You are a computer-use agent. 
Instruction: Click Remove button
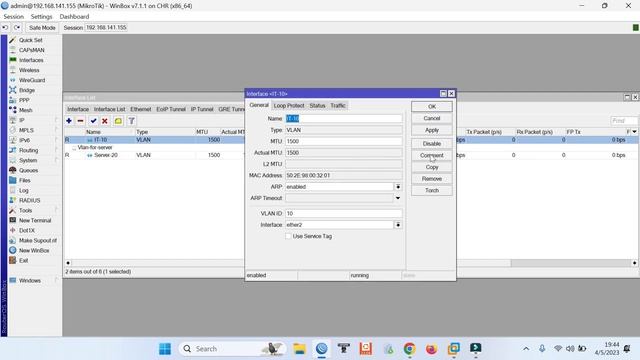tap(432, 179)
